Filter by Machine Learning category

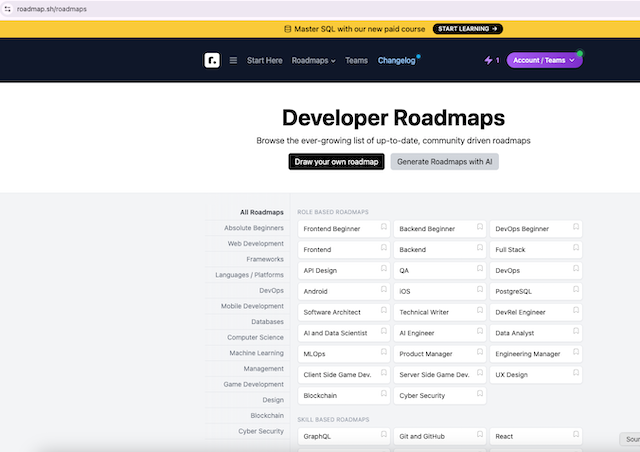[x=256, y=353]
